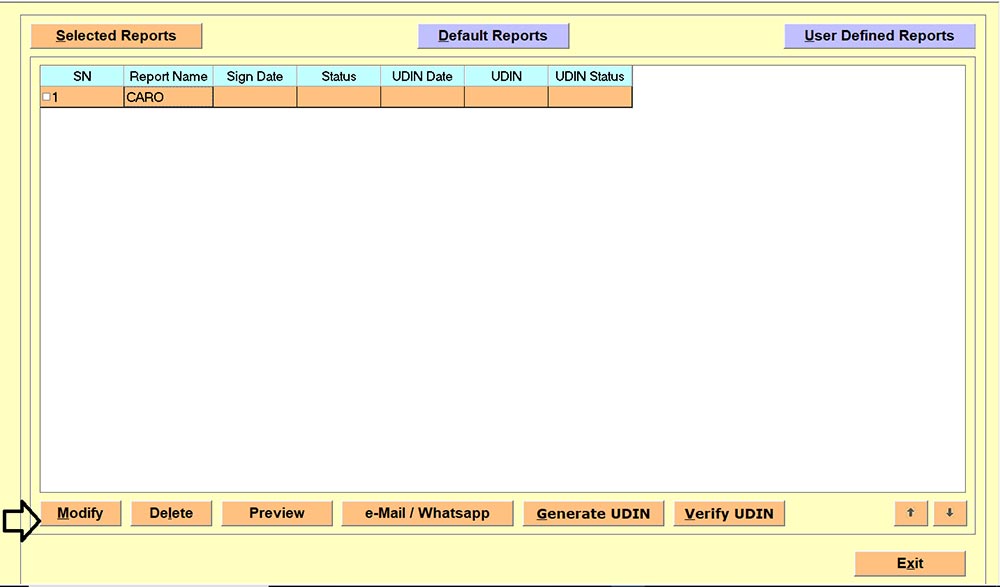1000x587 pixels.
Task: Click the Verify UDIN button
Action: click(729, 514)
